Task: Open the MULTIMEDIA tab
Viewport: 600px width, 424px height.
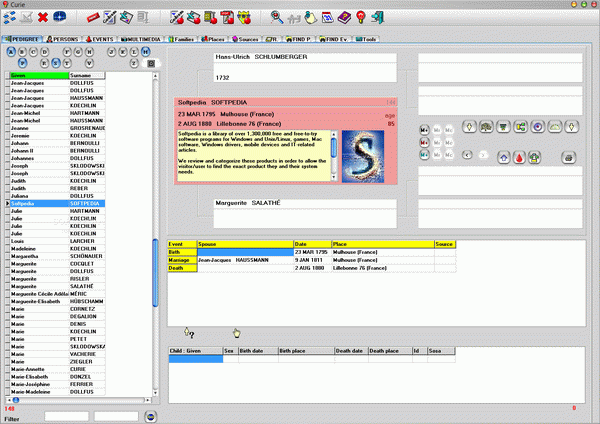Action: [x=141, y=39]
